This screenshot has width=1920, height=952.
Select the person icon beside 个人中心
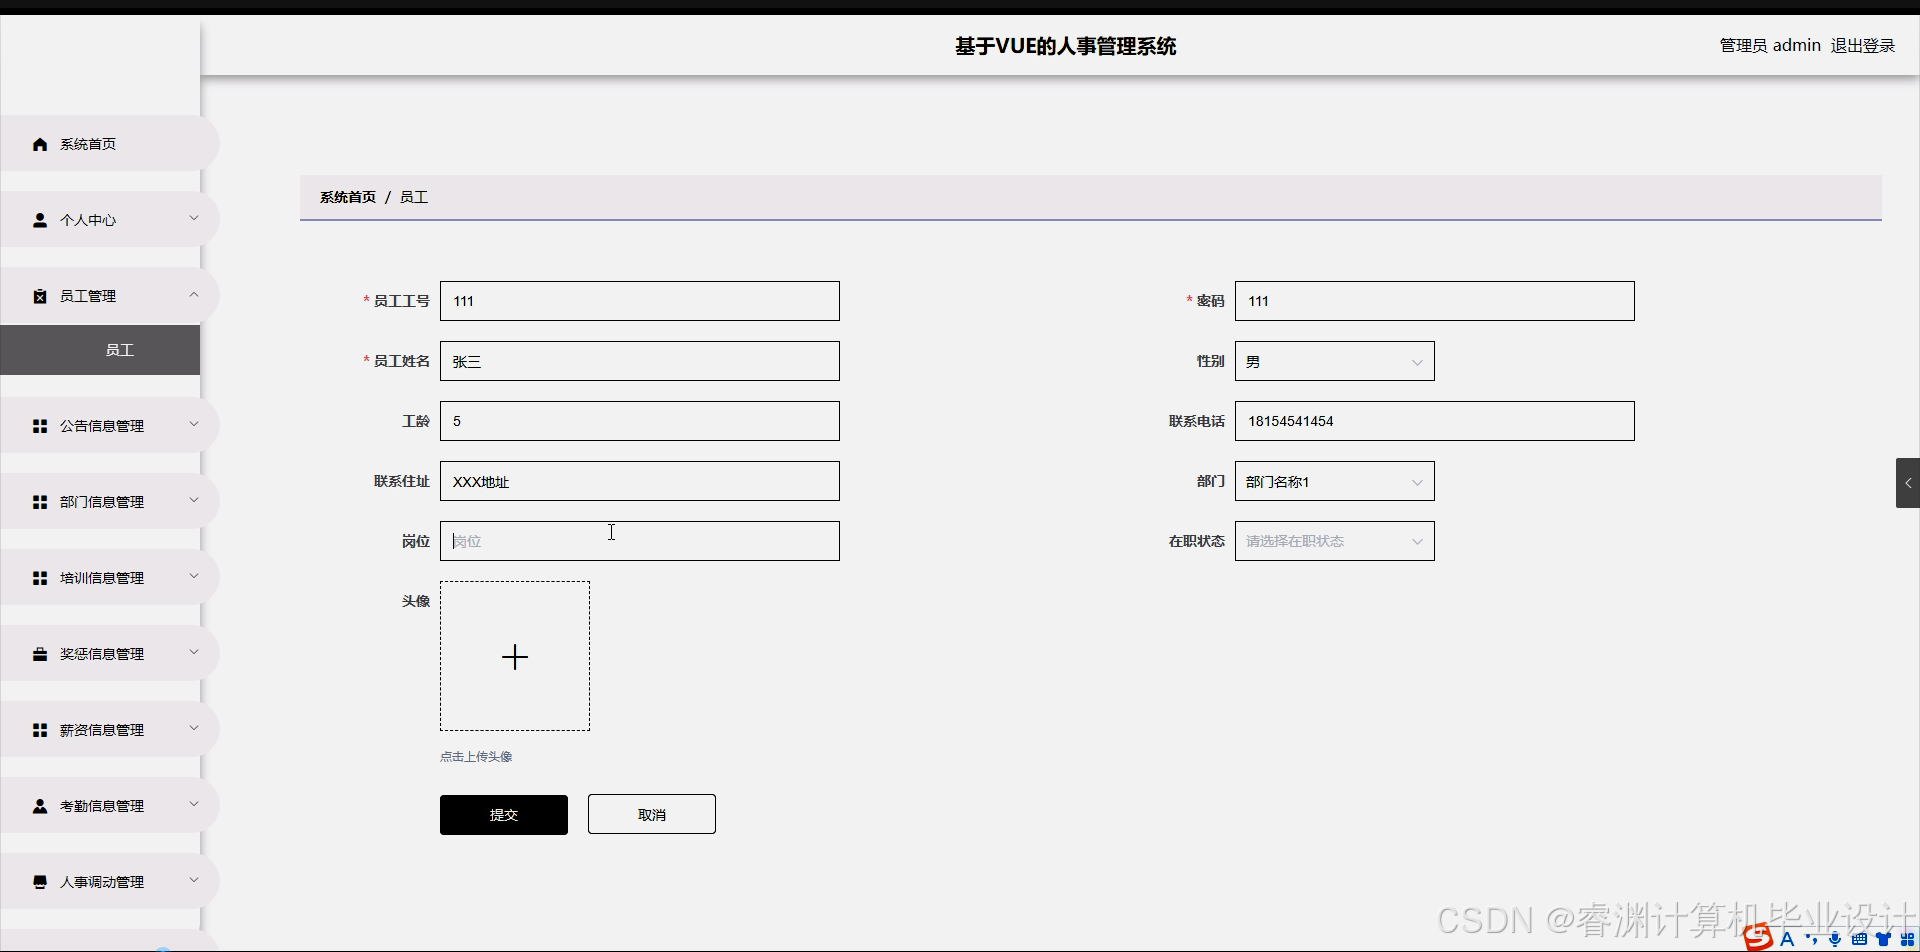40,219
